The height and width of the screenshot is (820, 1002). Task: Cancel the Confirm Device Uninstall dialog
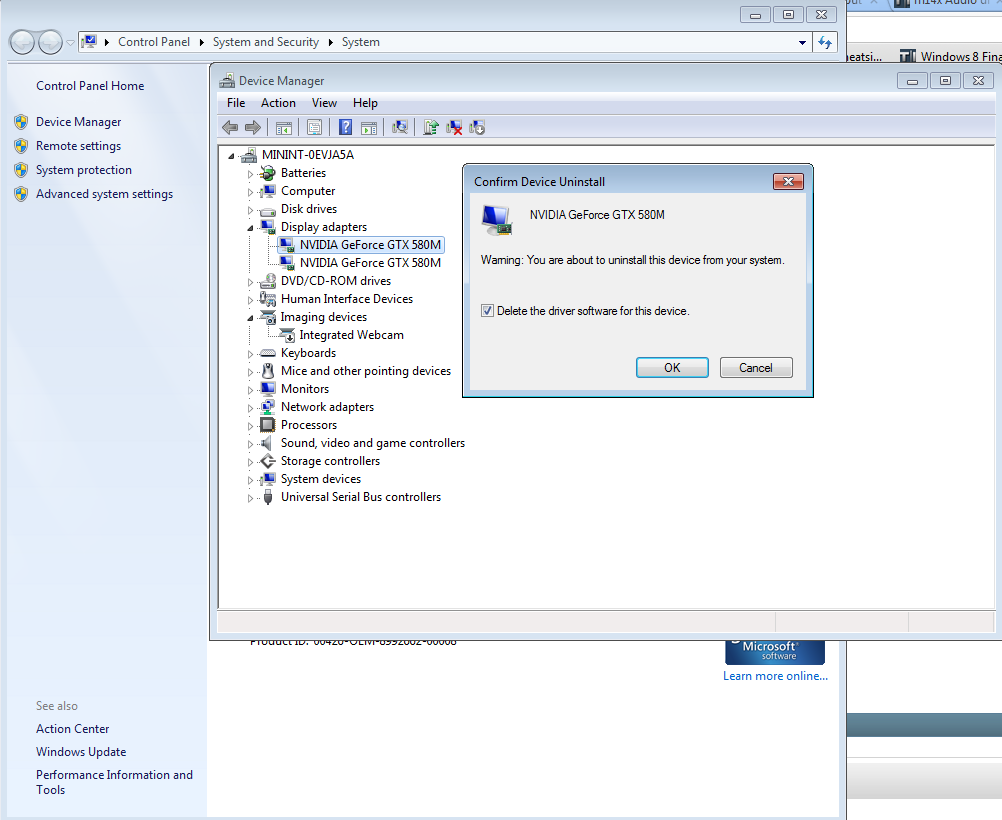coord(756,367)
